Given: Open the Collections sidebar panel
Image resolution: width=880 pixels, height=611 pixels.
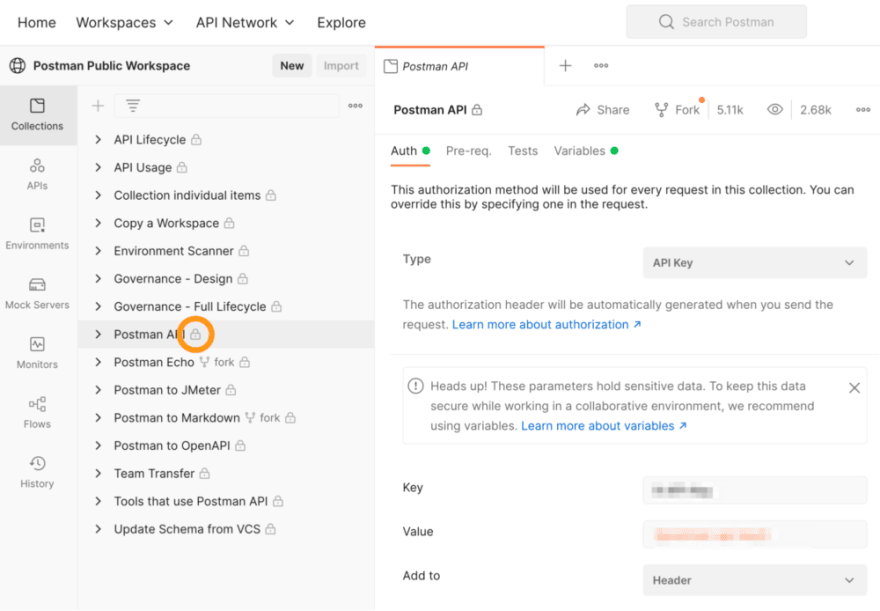Looking at the screenshot, I should (x=38, y=115).
